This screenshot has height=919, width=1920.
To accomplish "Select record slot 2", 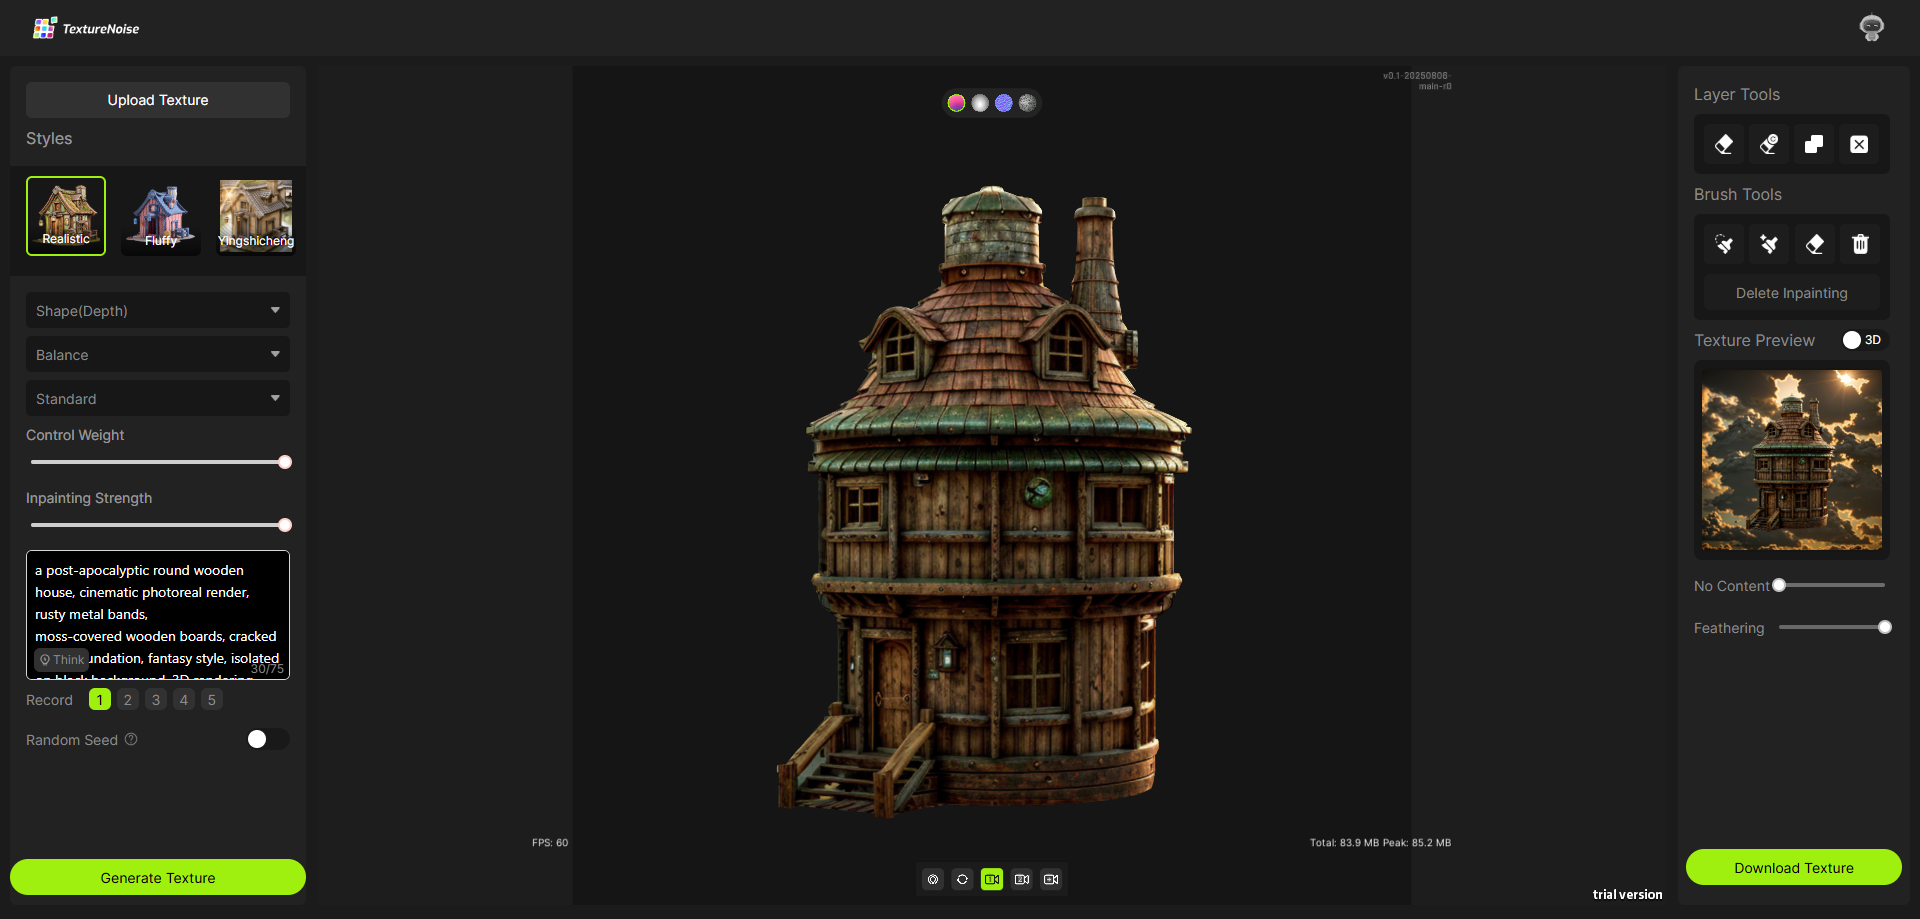I will [128, 700].
